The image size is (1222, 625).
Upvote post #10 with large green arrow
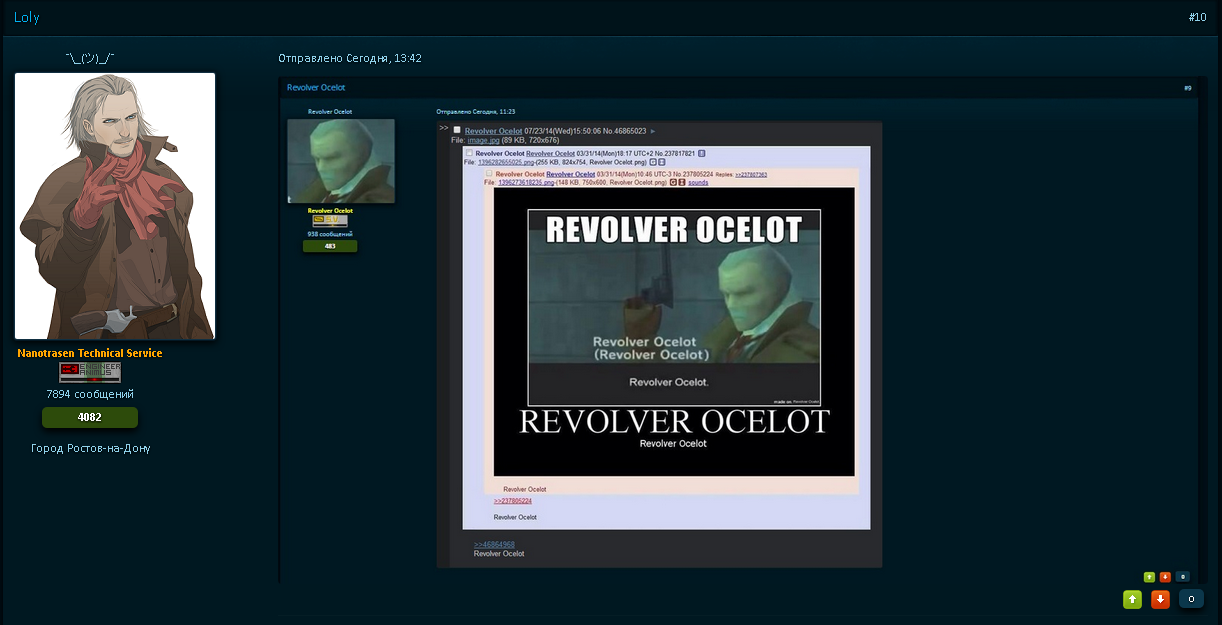(1132, 599)
